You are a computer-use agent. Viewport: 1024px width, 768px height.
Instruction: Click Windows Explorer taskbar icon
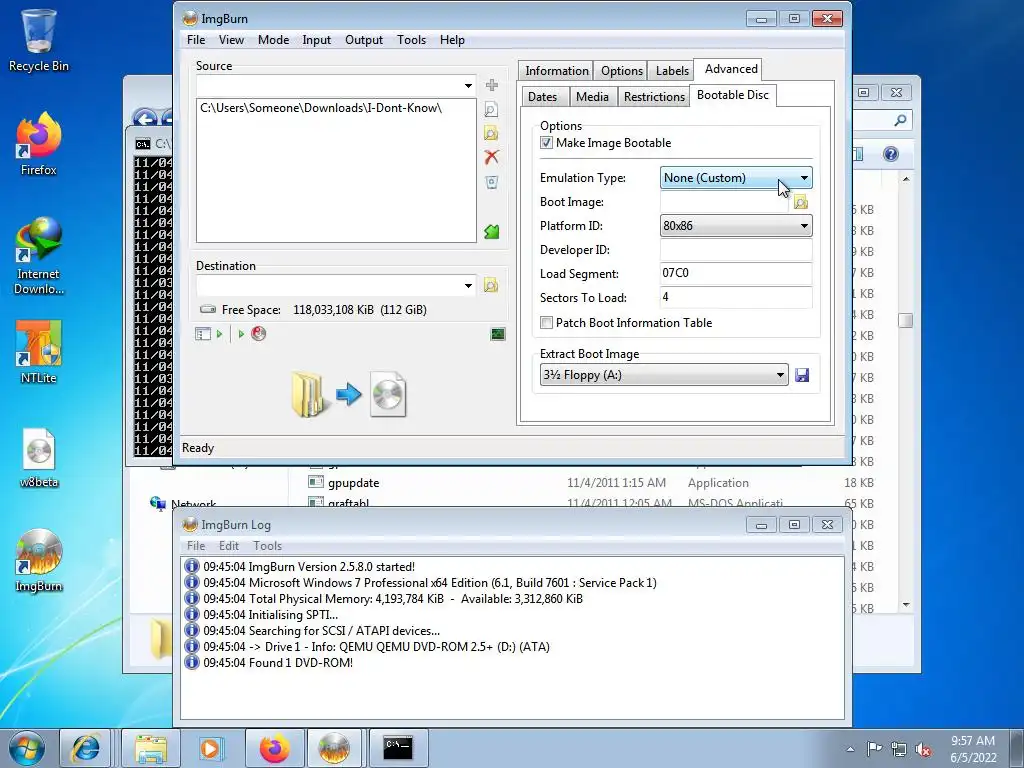151,748
